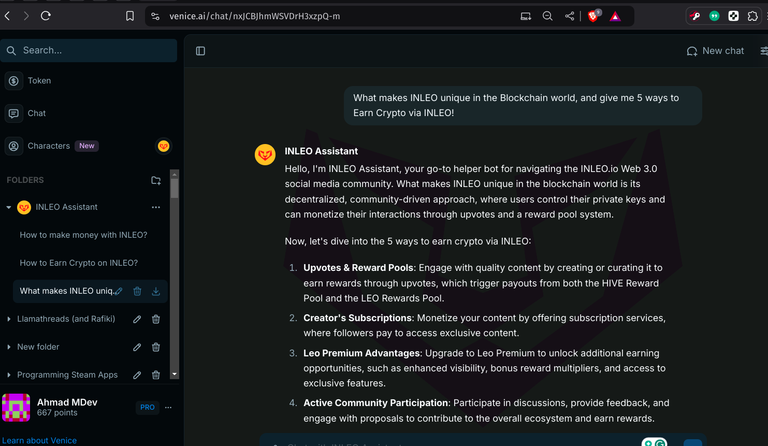Open the Extensions puzzle menu
Screen dimensions: 768x446
click(x=753, y=16)
